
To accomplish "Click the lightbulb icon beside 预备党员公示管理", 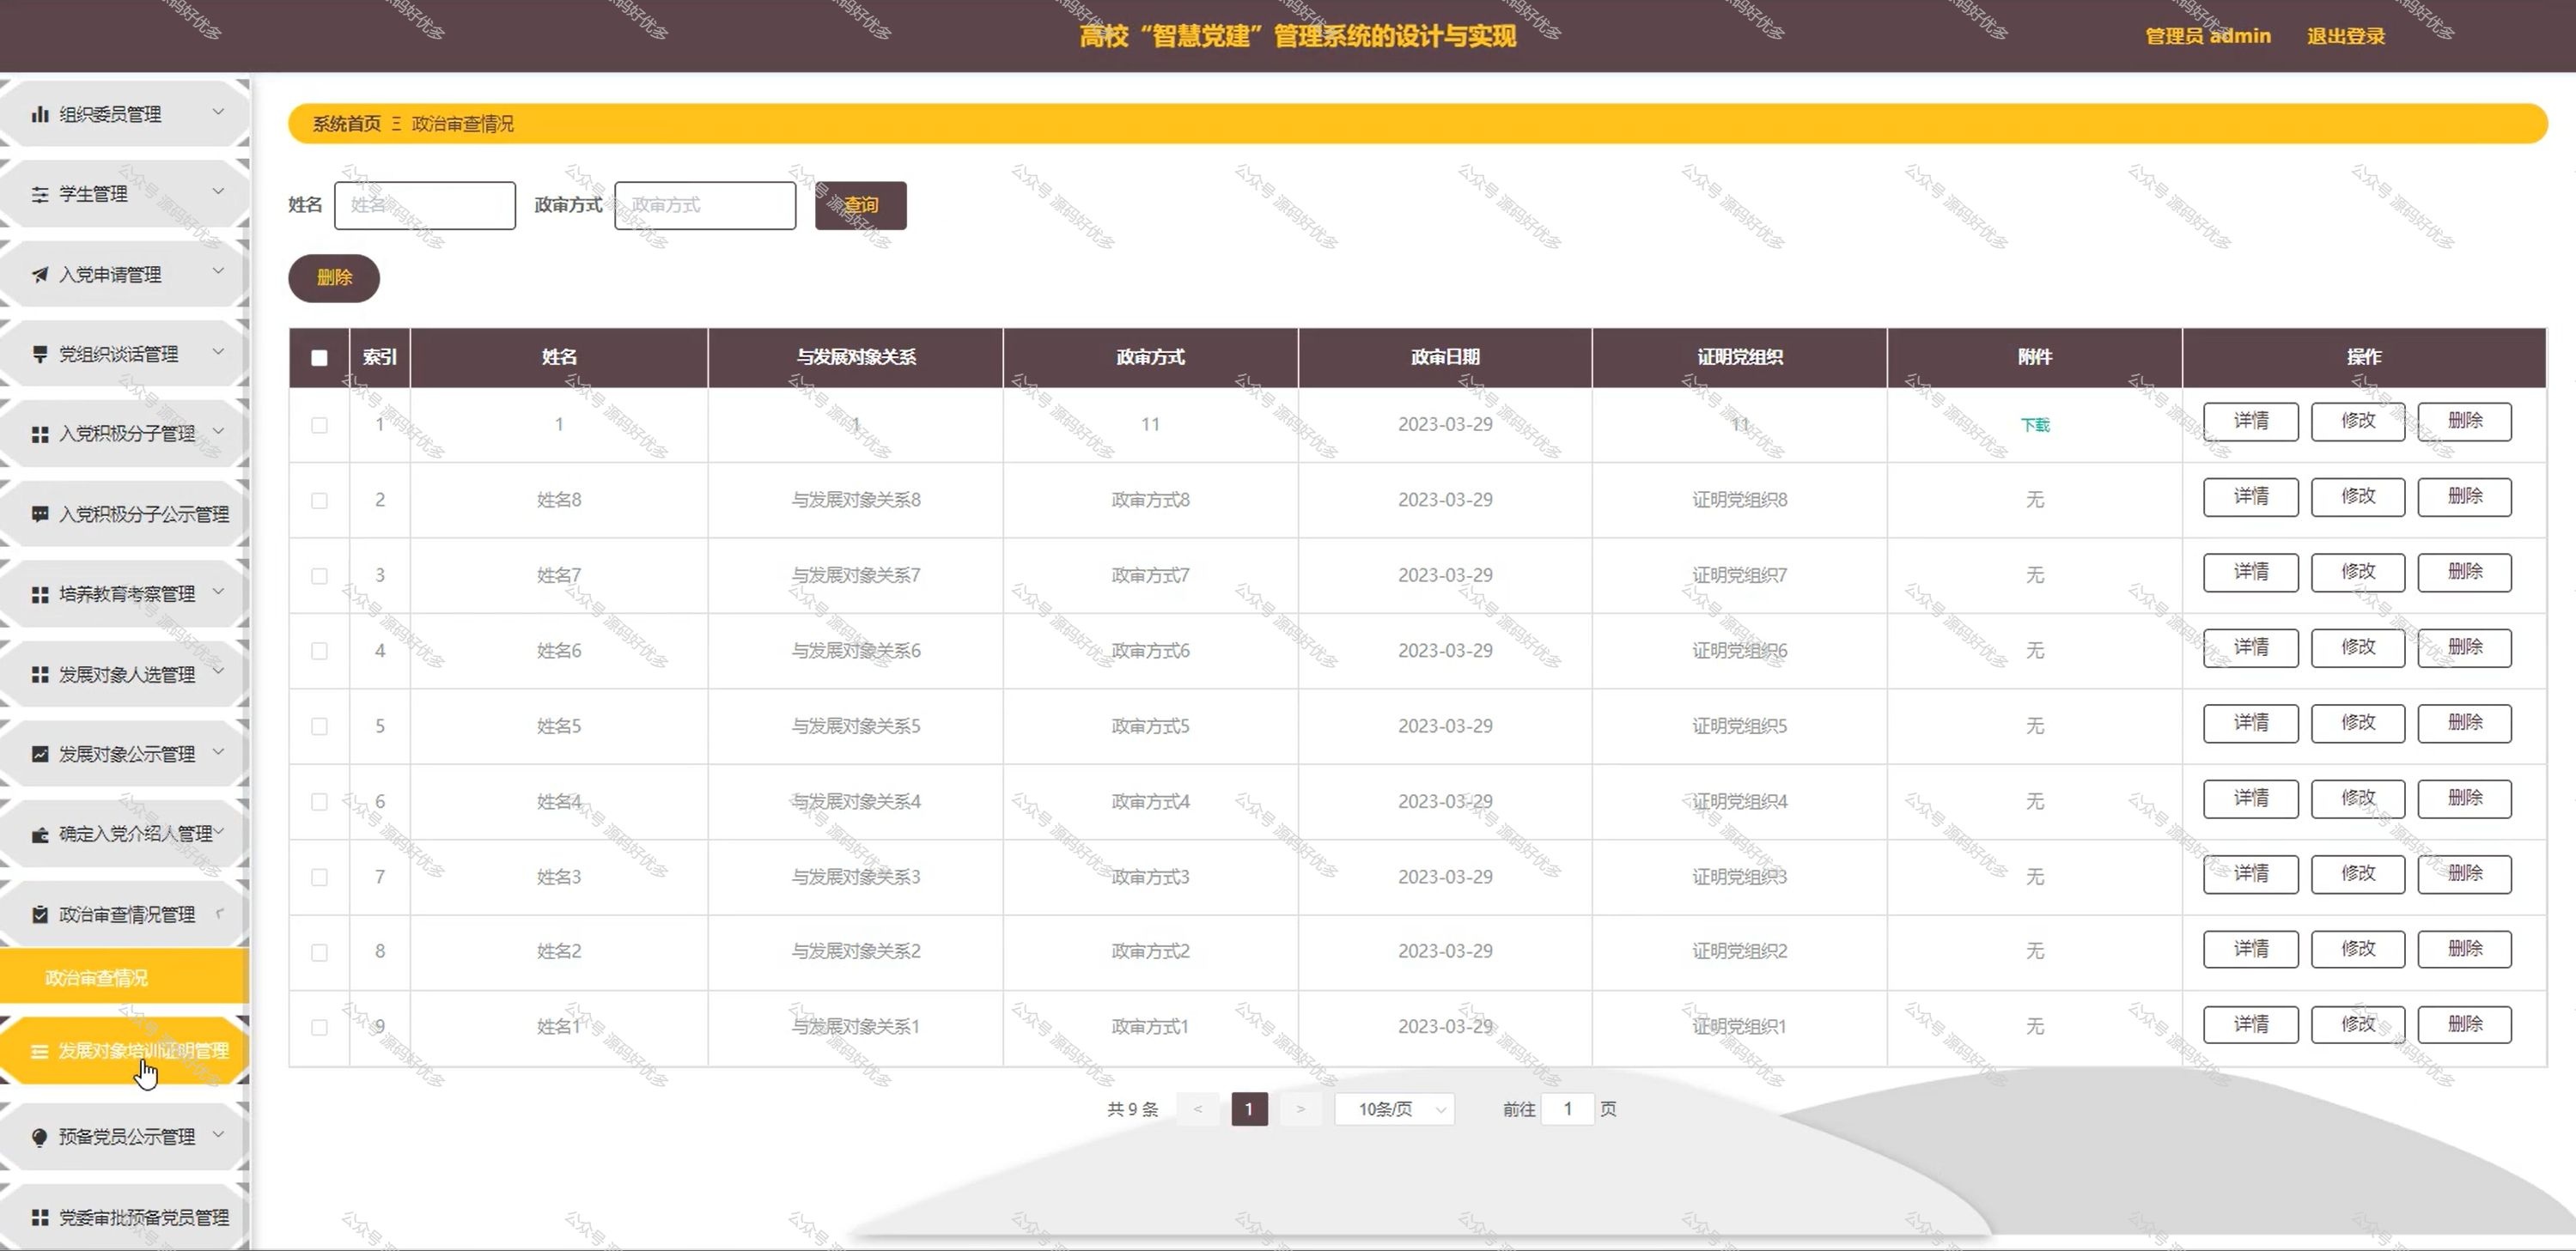I will [x=40, y=1137].
